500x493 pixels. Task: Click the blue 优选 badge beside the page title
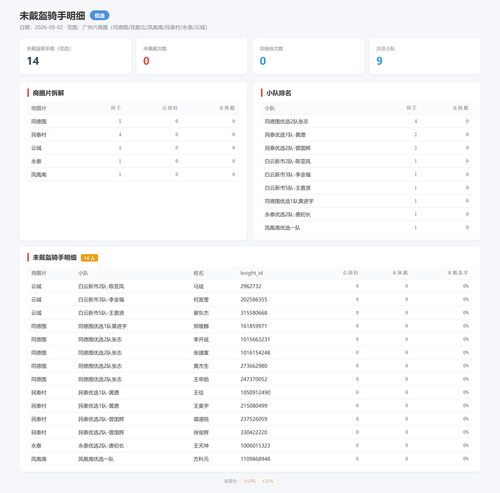[x=99, y=16]
